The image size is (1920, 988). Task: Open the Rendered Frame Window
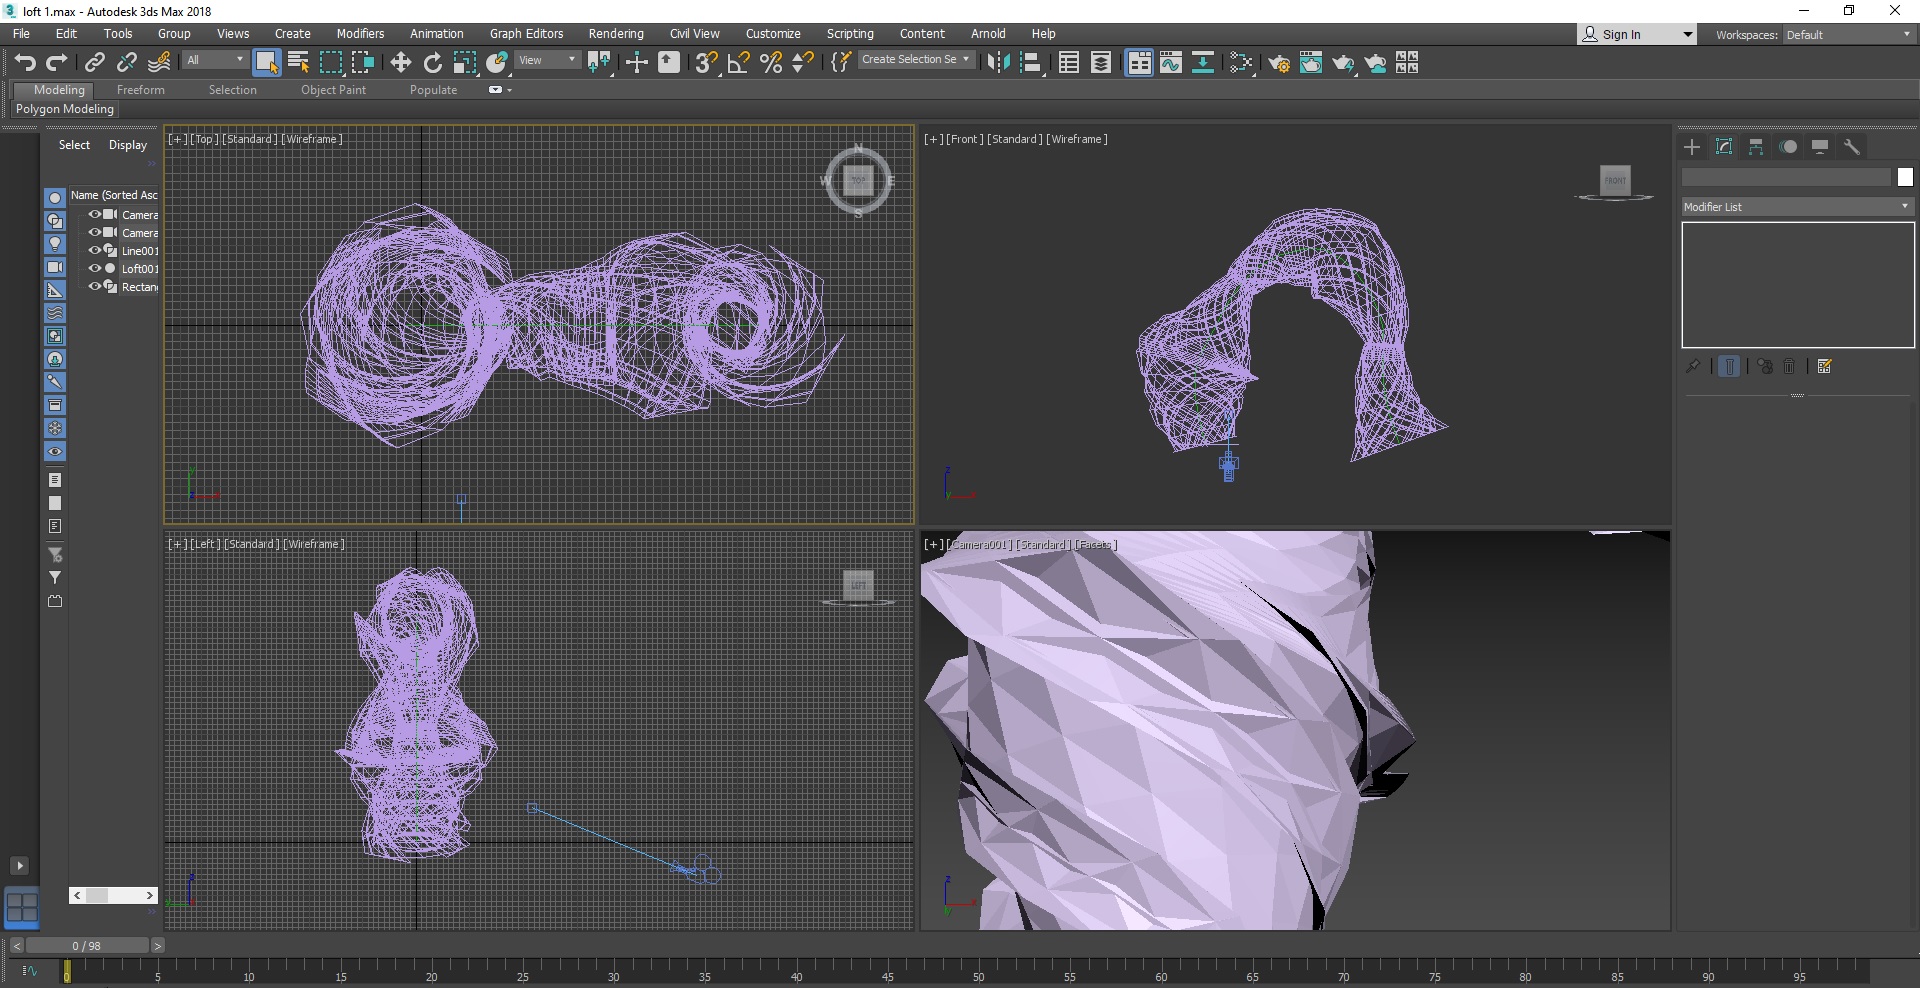point(1311,63)
